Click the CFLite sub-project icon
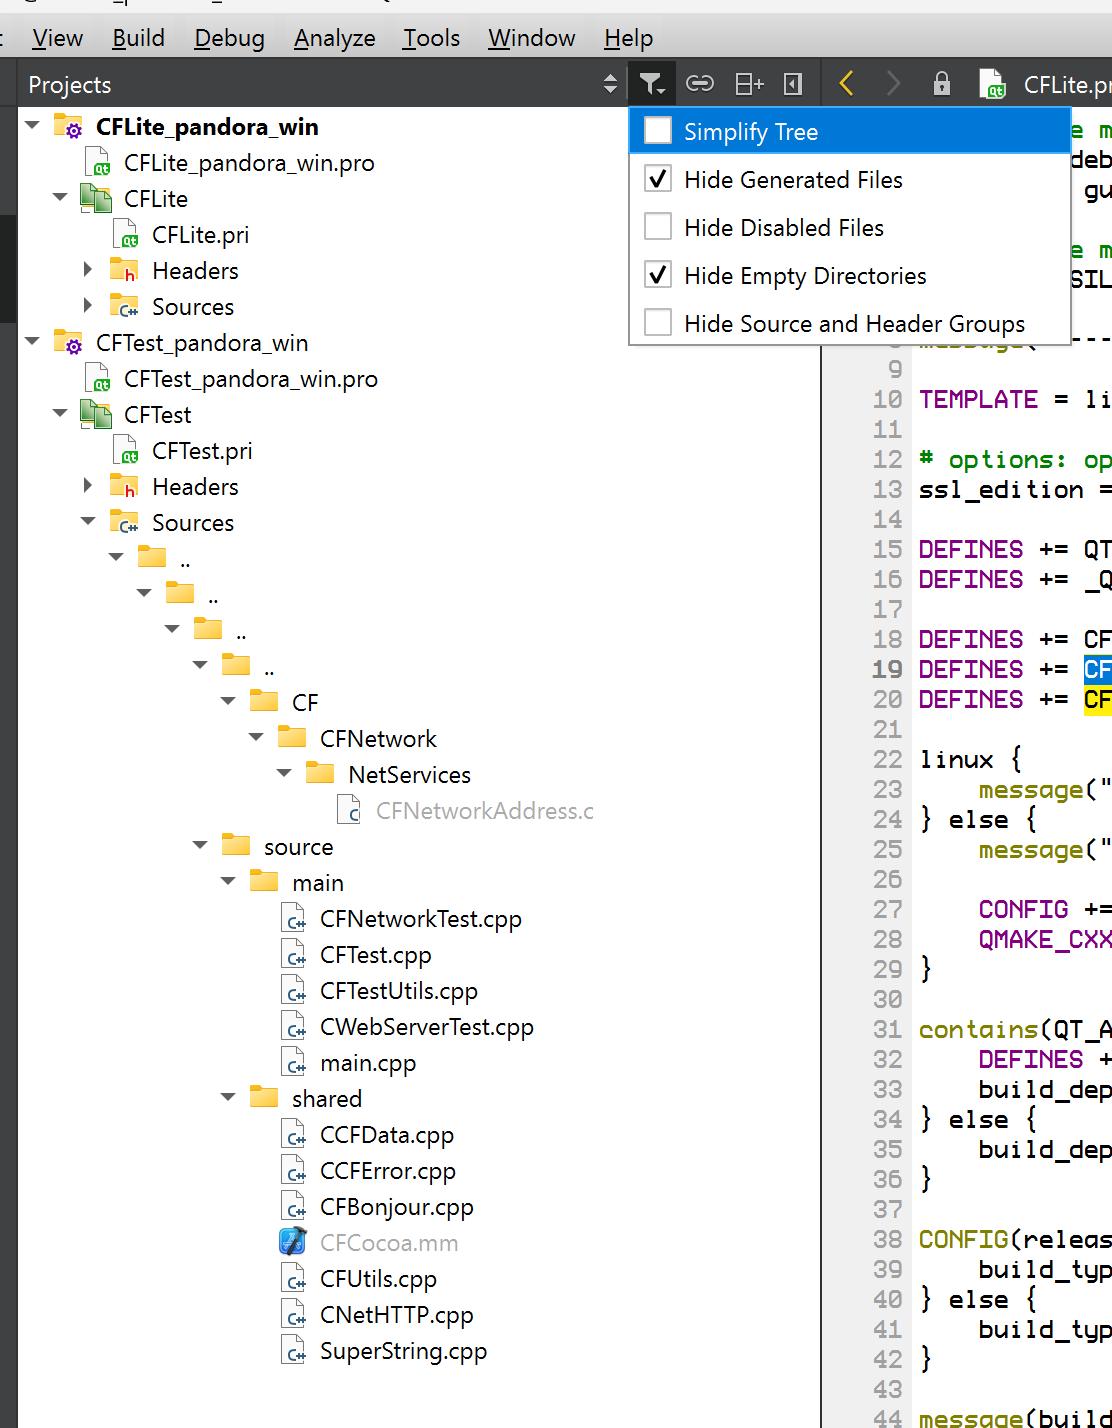The width and height of the screenshot is (1112, 1428). tap(96, 199)
